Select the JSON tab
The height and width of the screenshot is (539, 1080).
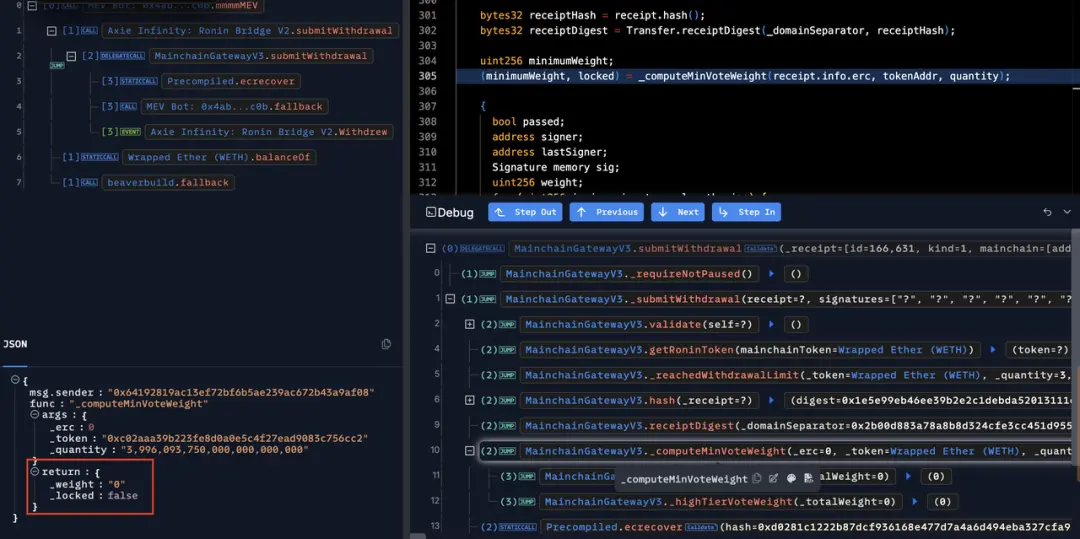[x=15, y=344]
